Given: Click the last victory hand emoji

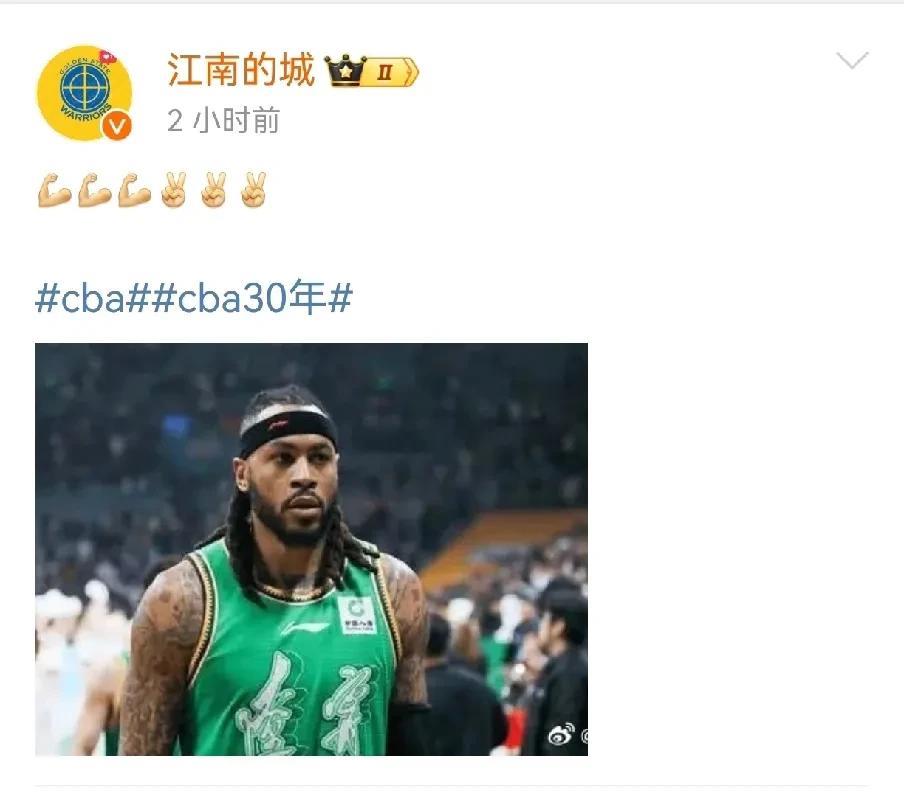Looking at the screenshot, I should (254, 190).
